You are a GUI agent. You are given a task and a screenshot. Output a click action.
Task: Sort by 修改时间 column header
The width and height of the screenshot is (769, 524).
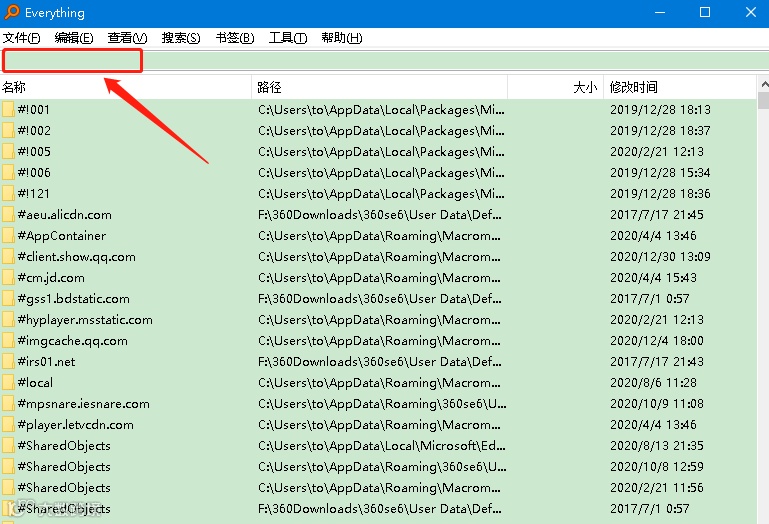[x=680, y=87]
